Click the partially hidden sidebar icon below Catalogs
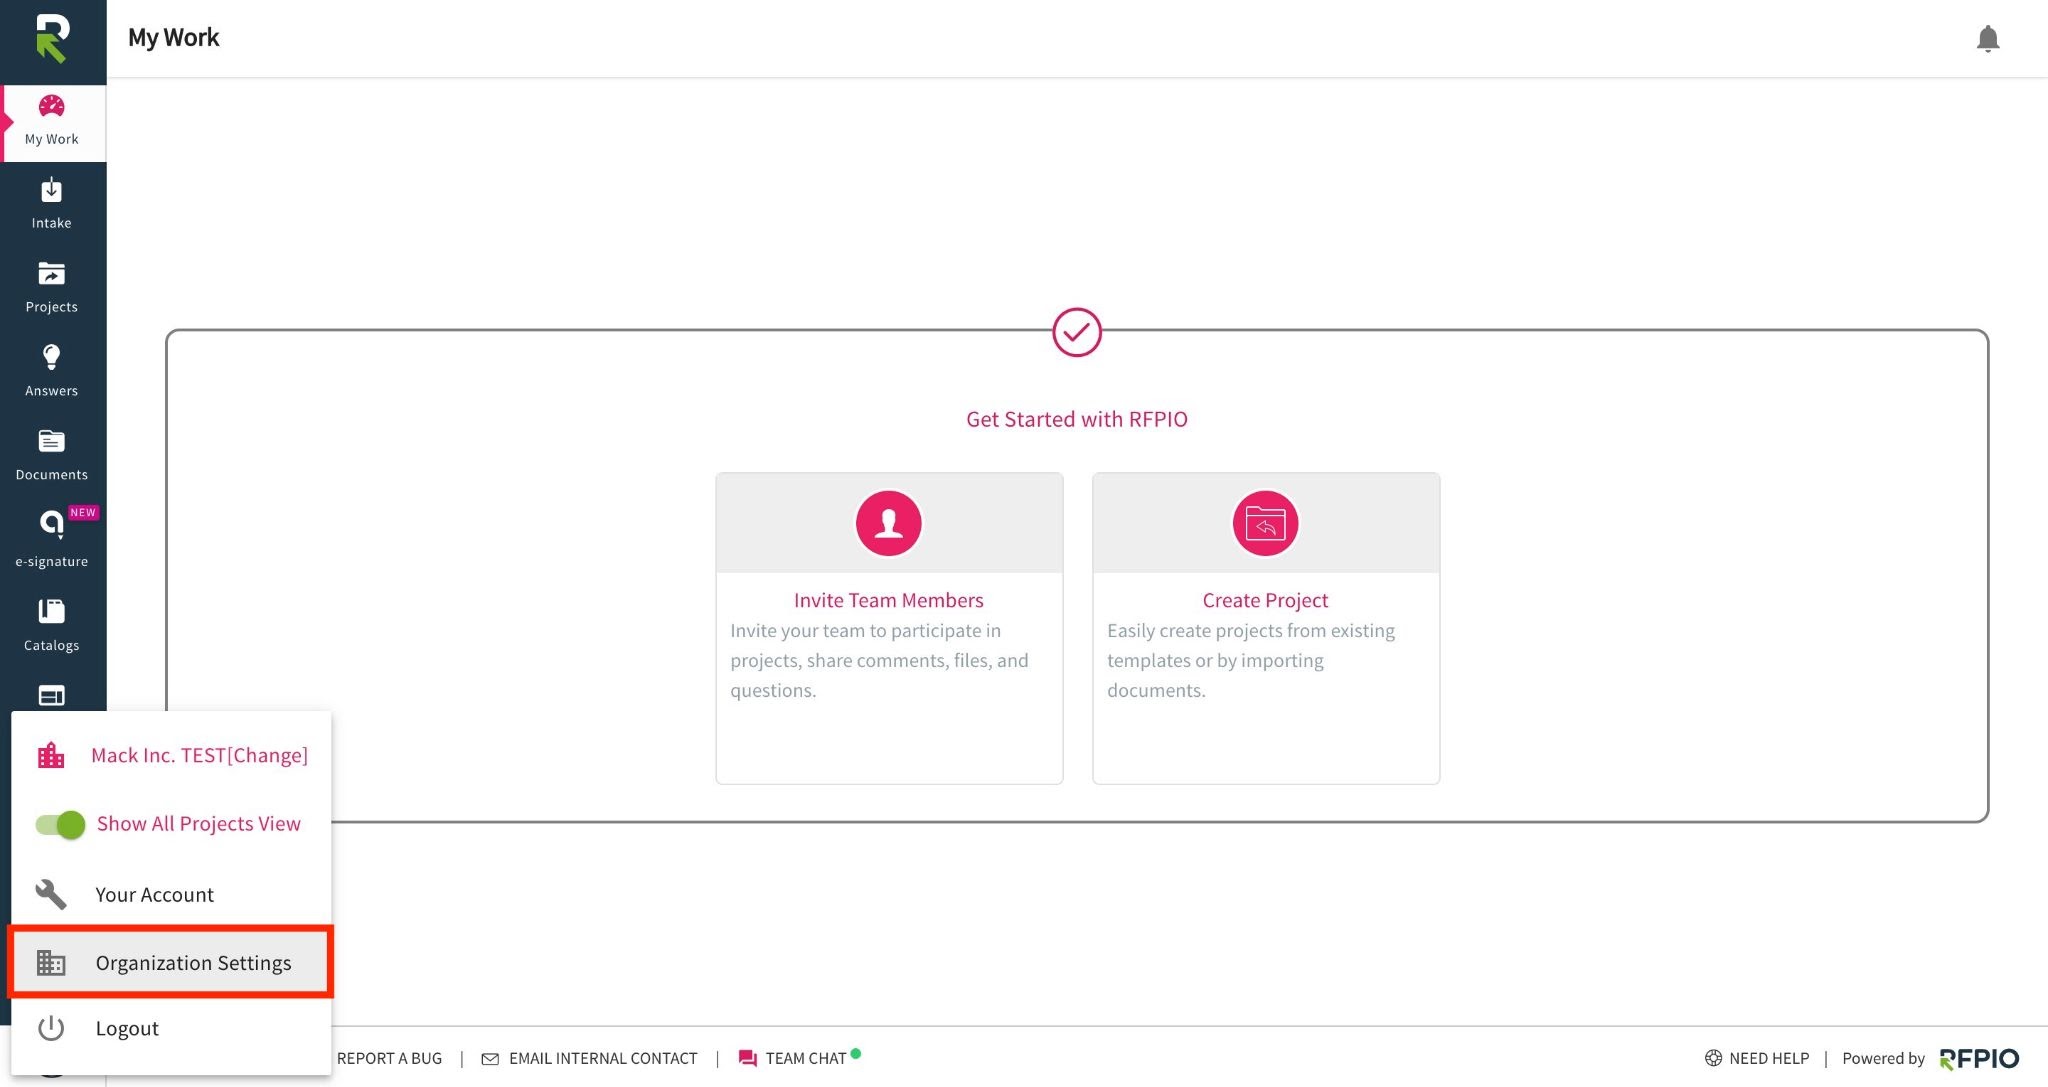The height and width of the screenshot is (1087, 2048). (52, 695)
